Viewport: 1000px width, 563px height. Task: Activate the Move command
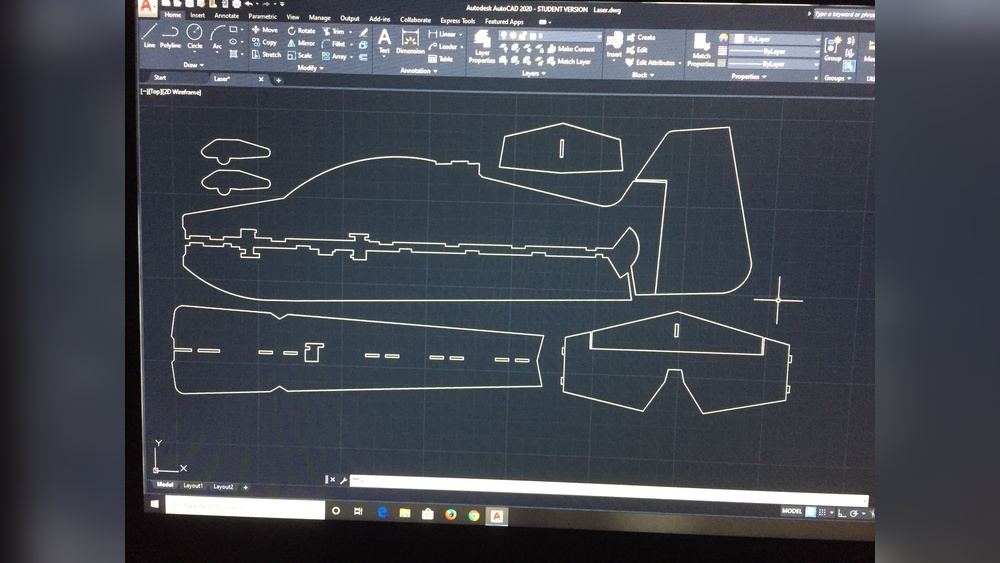265,30
